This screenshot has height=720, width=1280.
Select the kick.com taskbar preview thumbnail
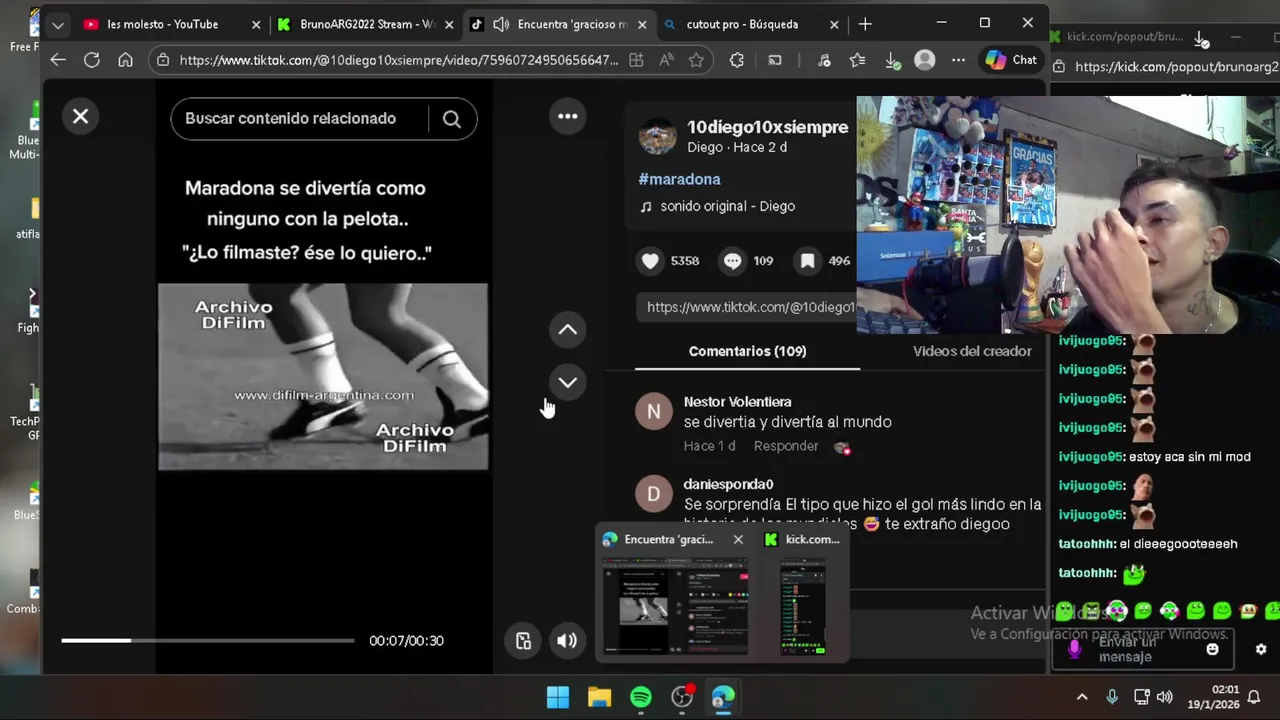[x=803, y=605]
